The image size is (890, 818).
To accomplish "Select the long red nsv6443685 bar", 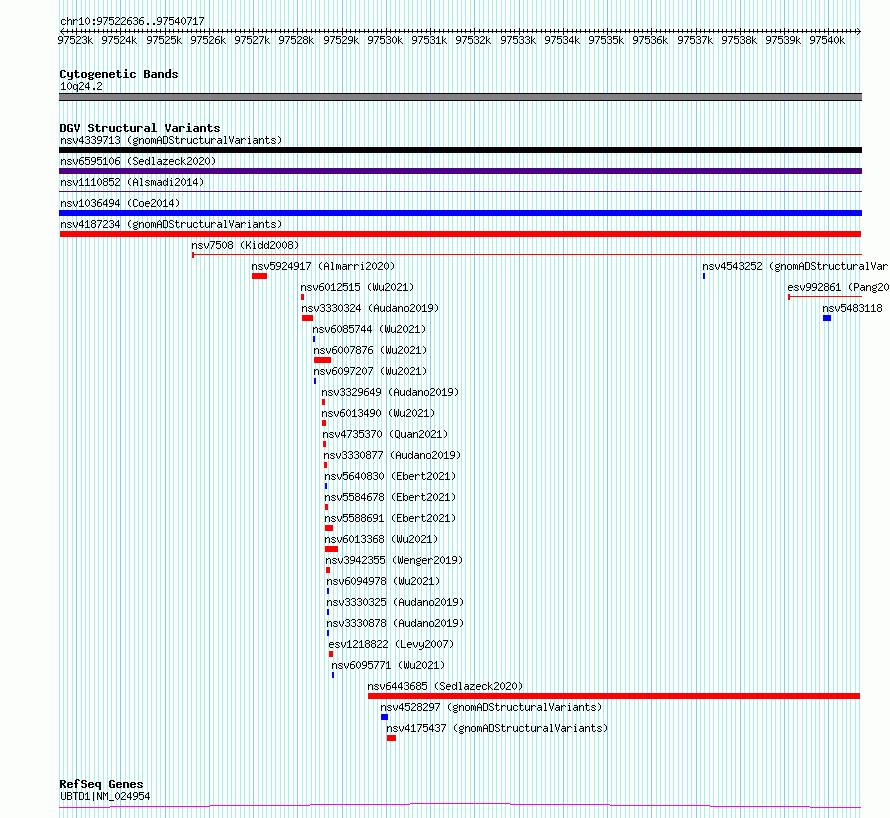I will click(614, 696).
